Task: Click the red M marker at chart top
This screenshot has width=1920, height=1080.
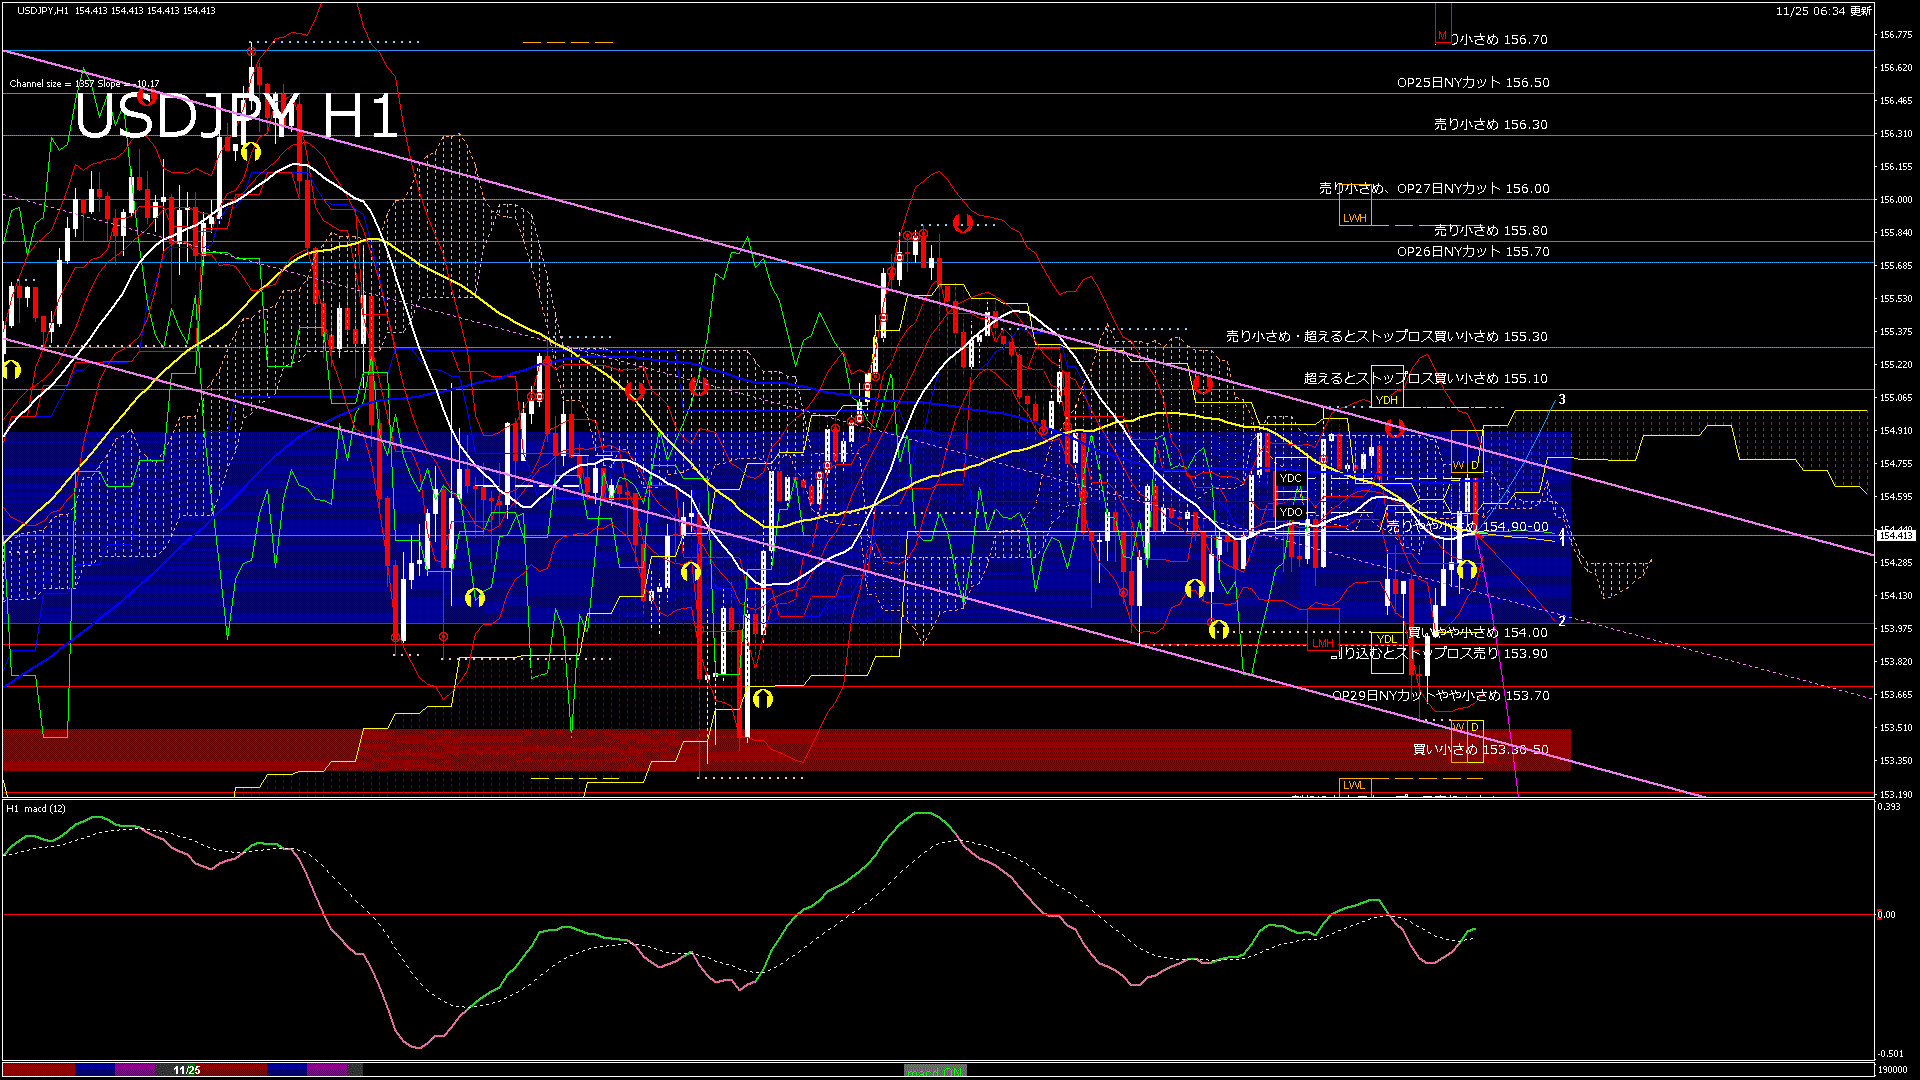Action: (1442, 36)
